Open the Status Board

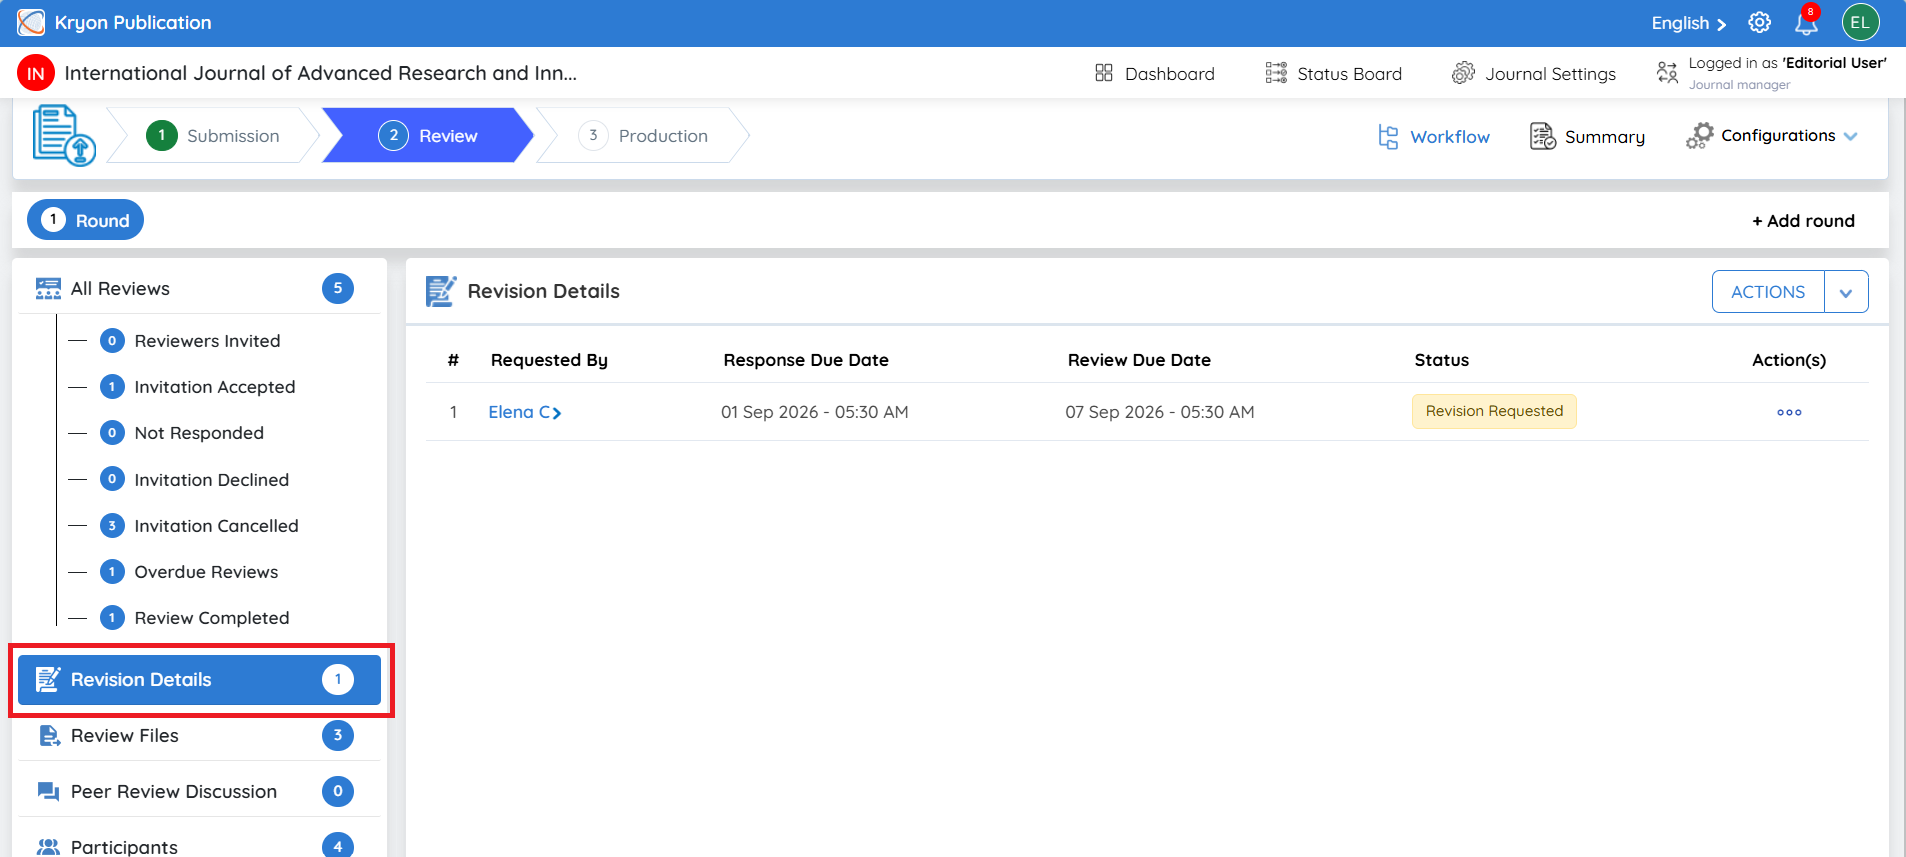(x=1333, y=73)
